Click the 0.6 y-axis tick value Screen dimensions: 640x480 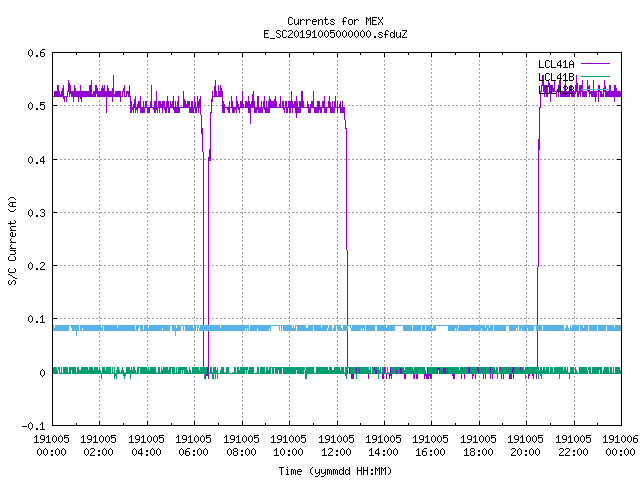click(36, 53)
